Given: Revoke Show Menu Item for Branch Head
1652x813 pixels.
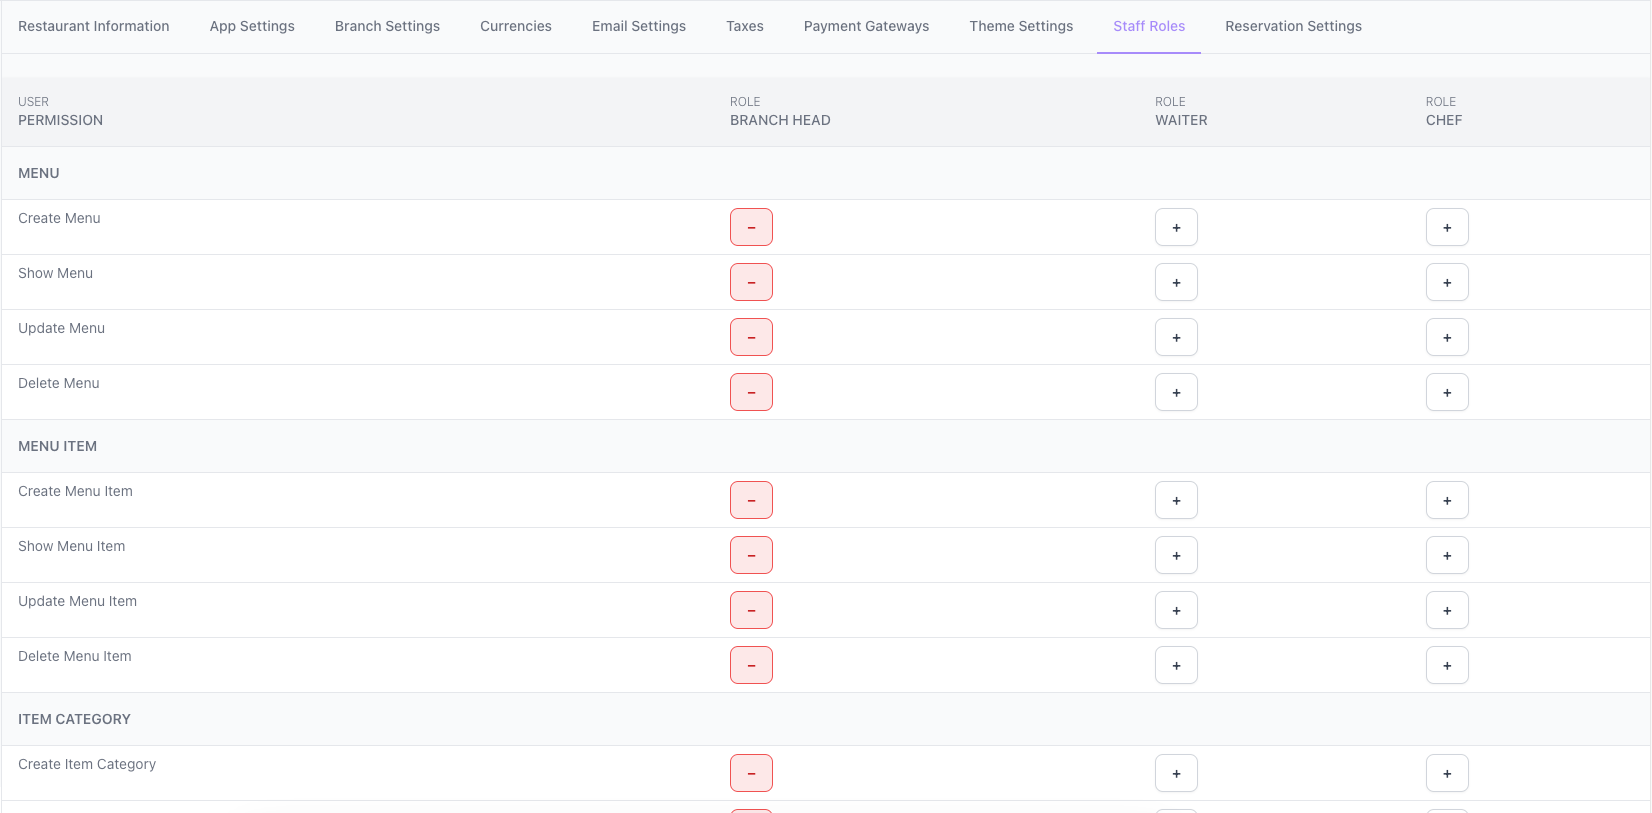Looking at the screenshot, I should (x=751, y=555).
